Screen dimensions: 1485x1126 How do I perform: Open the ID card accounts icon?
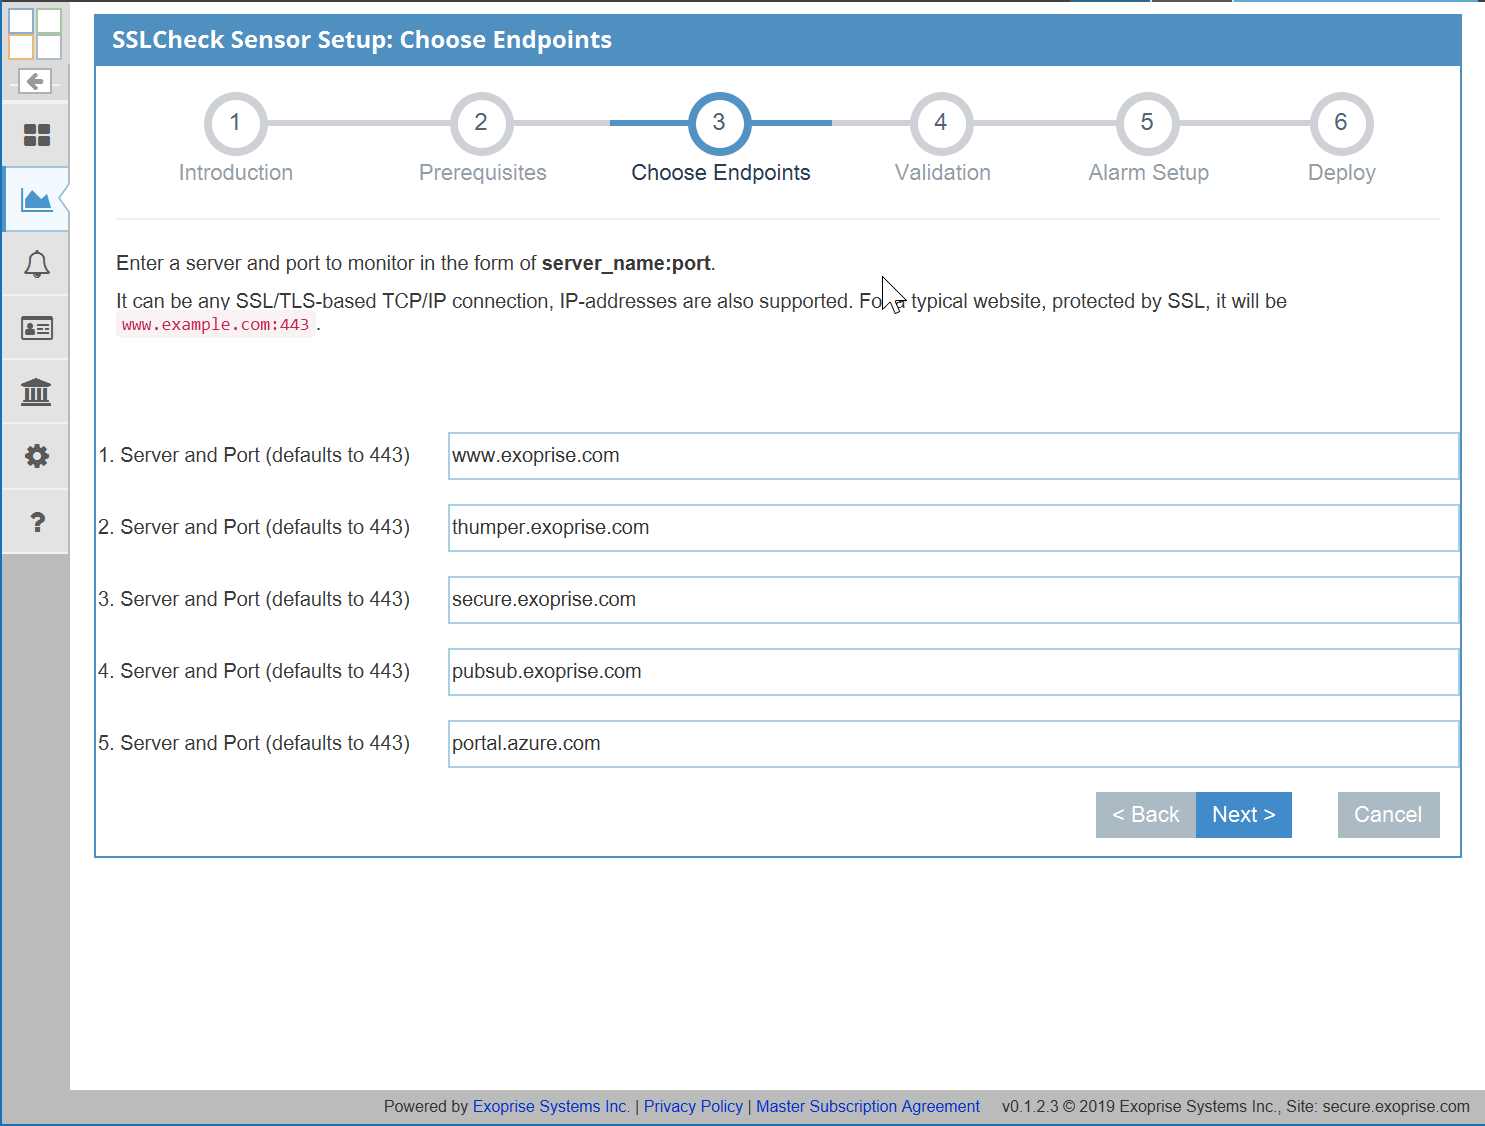[x=36, y=328]
